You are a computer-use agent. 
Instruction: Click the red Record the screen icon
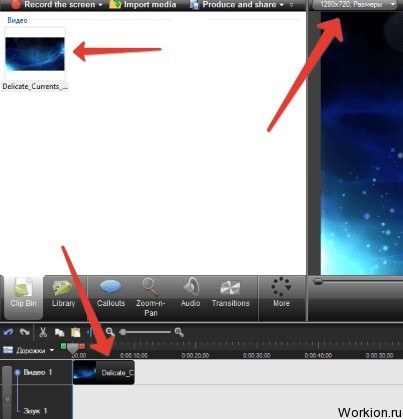coord(16,4)
